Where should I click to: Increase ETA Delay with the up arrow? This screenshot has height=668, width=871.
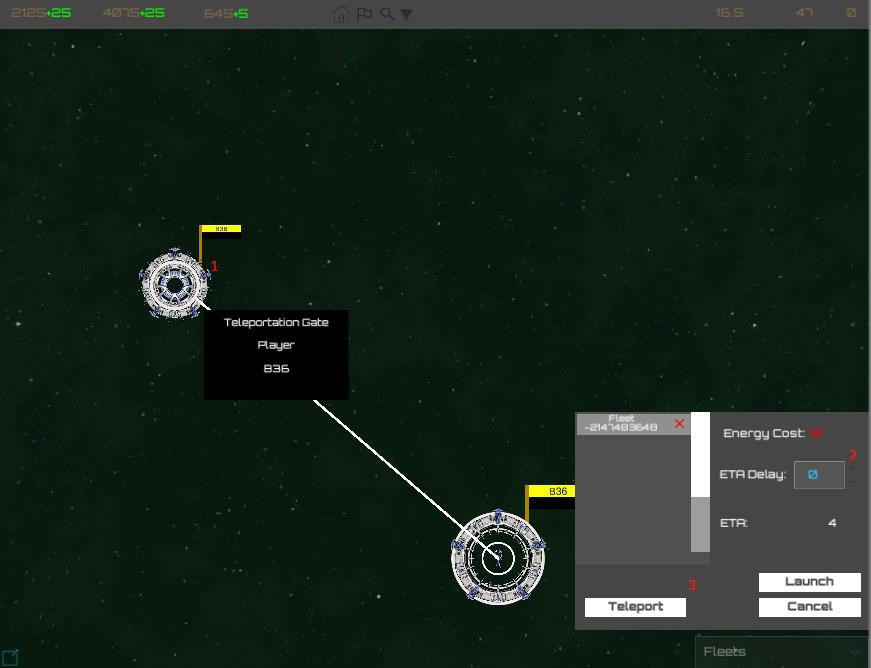coord(853,468)
